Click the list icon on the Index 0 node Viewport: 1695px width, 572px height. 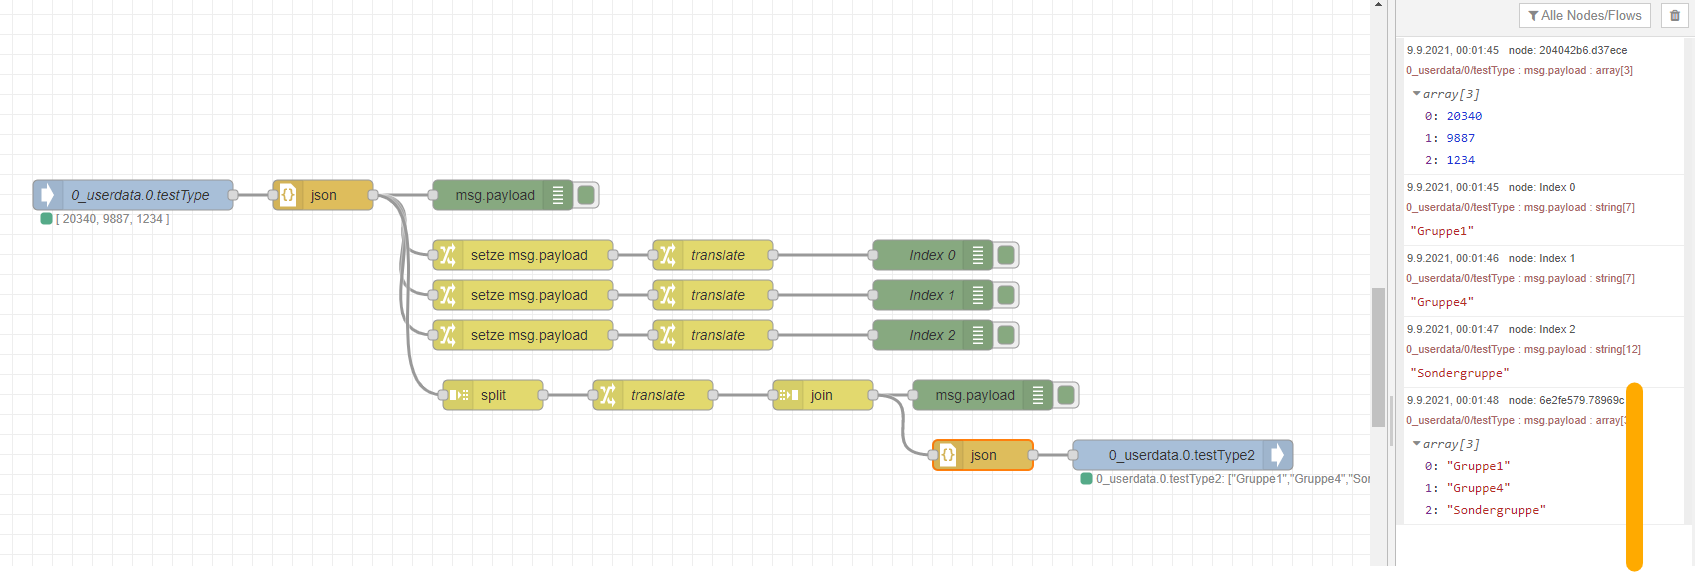pos(978,255)
